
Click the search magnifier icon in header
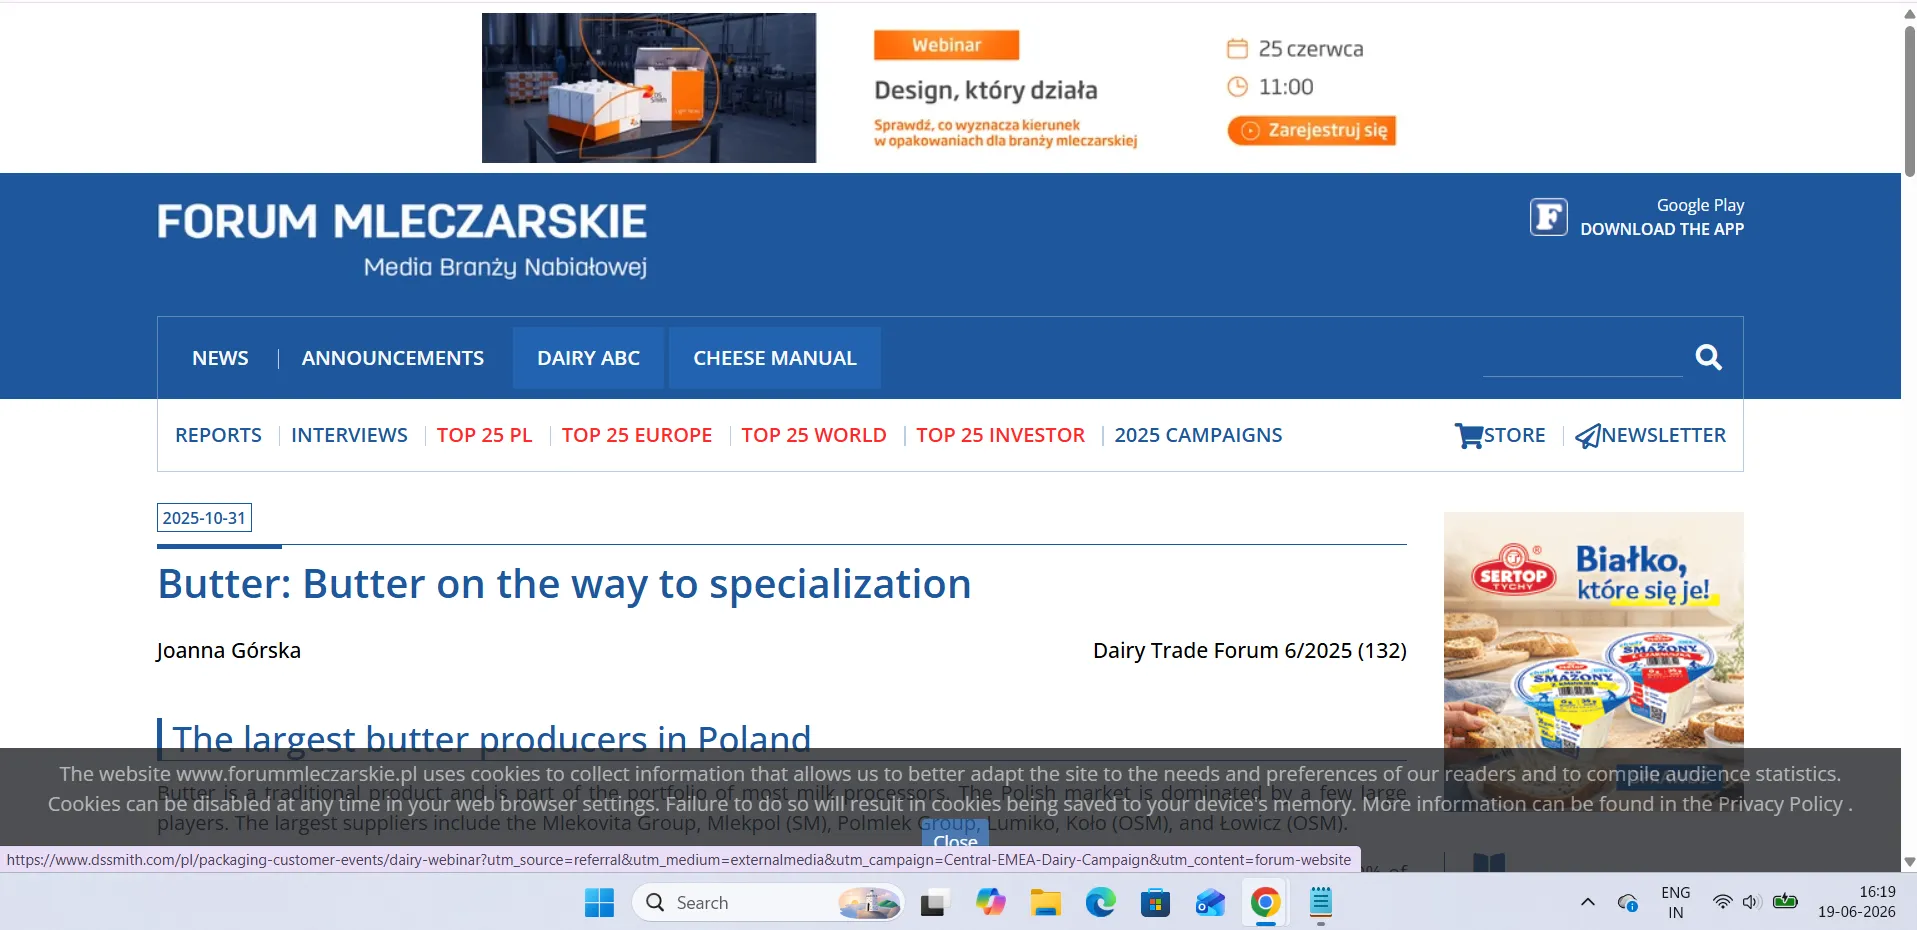(1708, 357)
